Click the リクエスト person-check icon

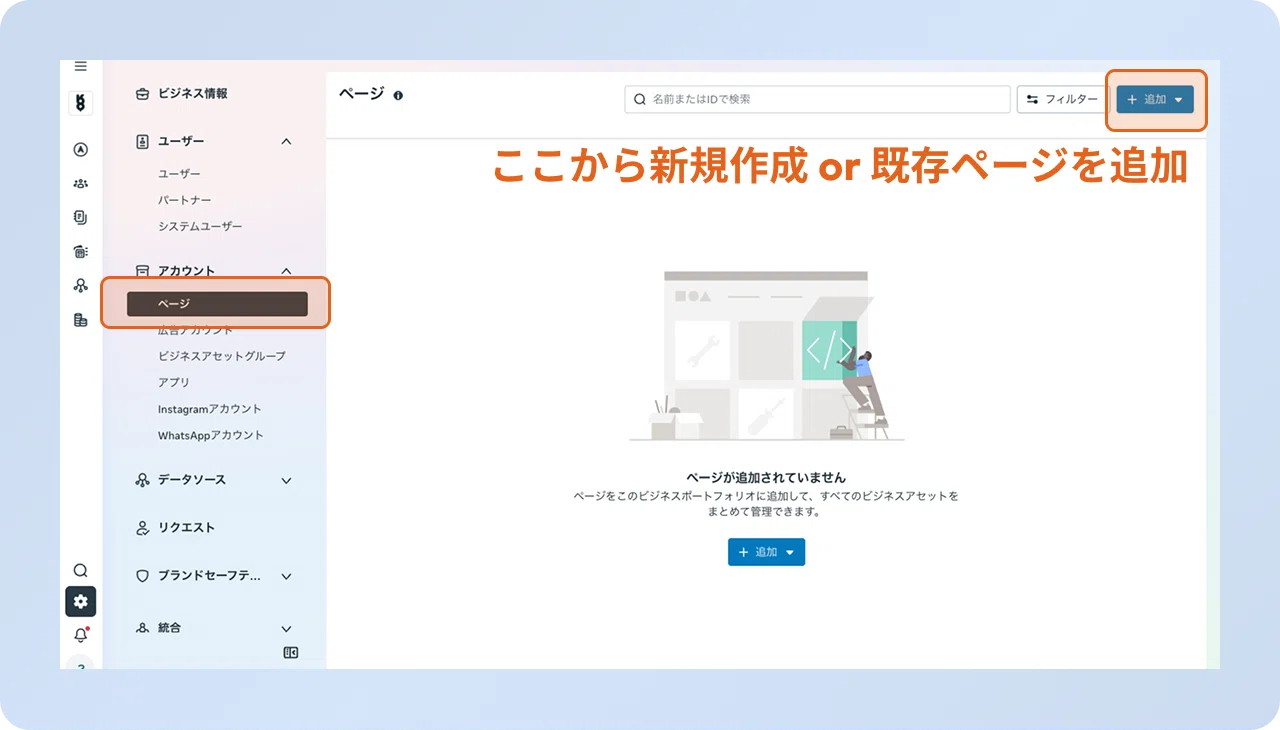tap(142, 528)
